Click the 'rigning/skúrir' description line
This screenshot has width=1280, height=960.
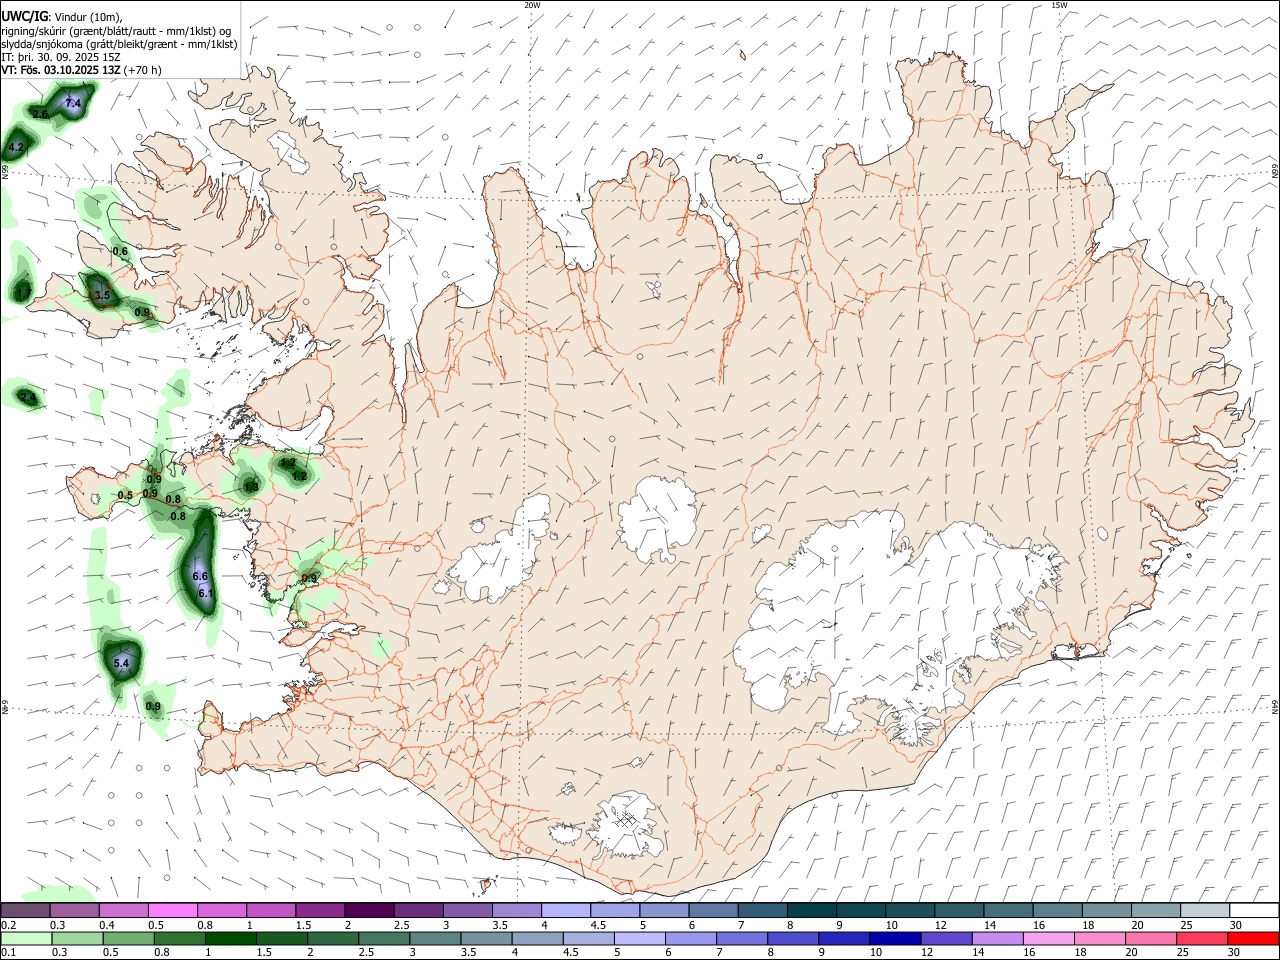[x=117, y=31]
